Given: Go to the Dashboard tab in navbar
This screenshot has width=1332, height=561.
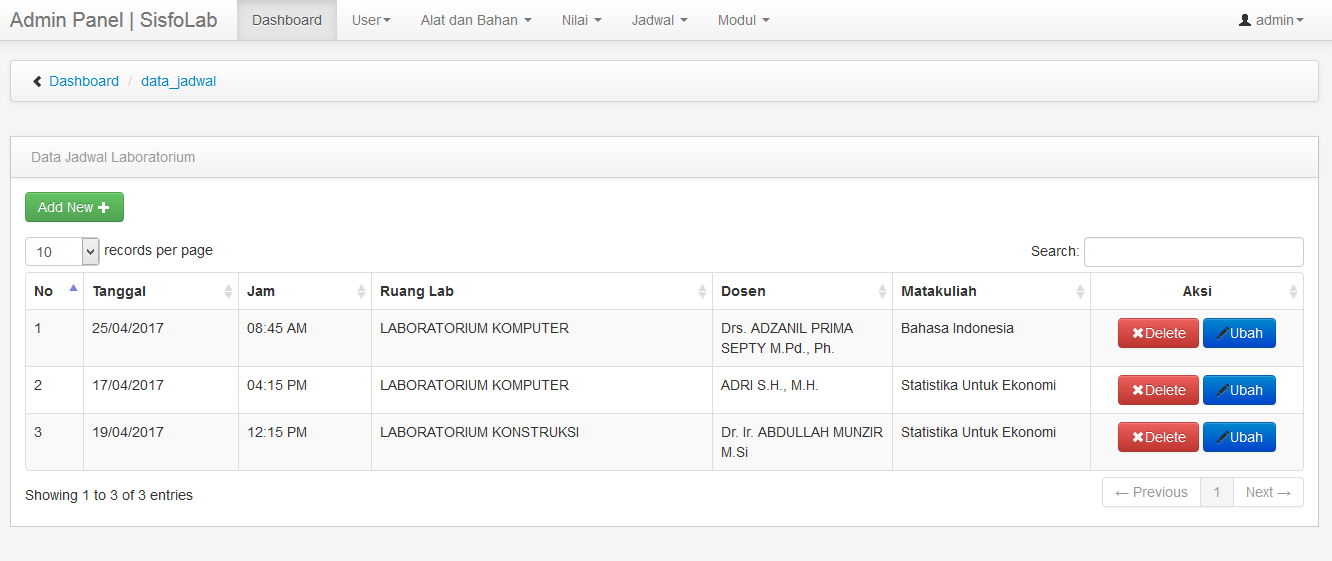Looking at the screenshot, I should coord(287,20).
